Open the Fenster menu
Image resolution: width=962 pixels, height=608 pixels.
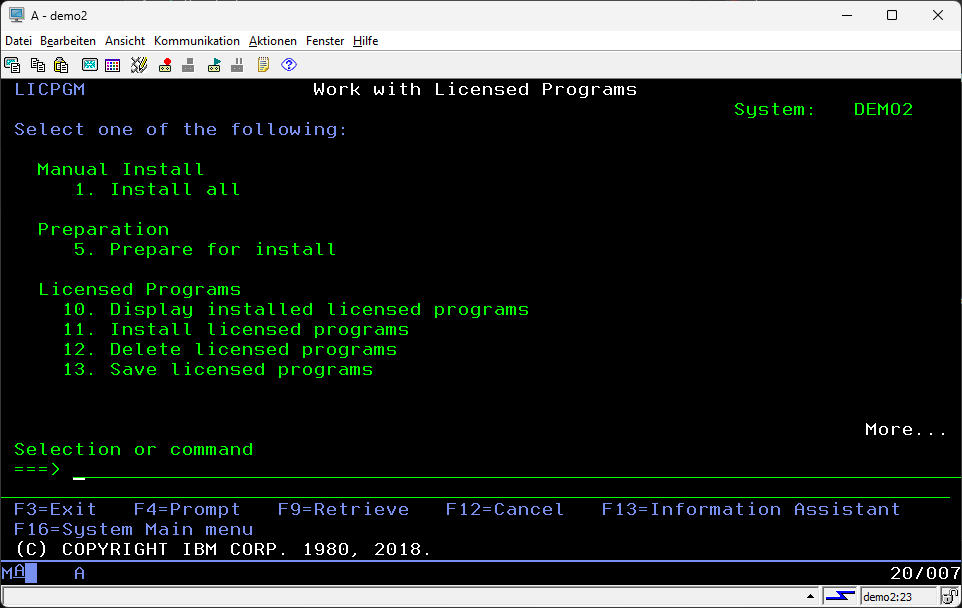pos(325,41)
